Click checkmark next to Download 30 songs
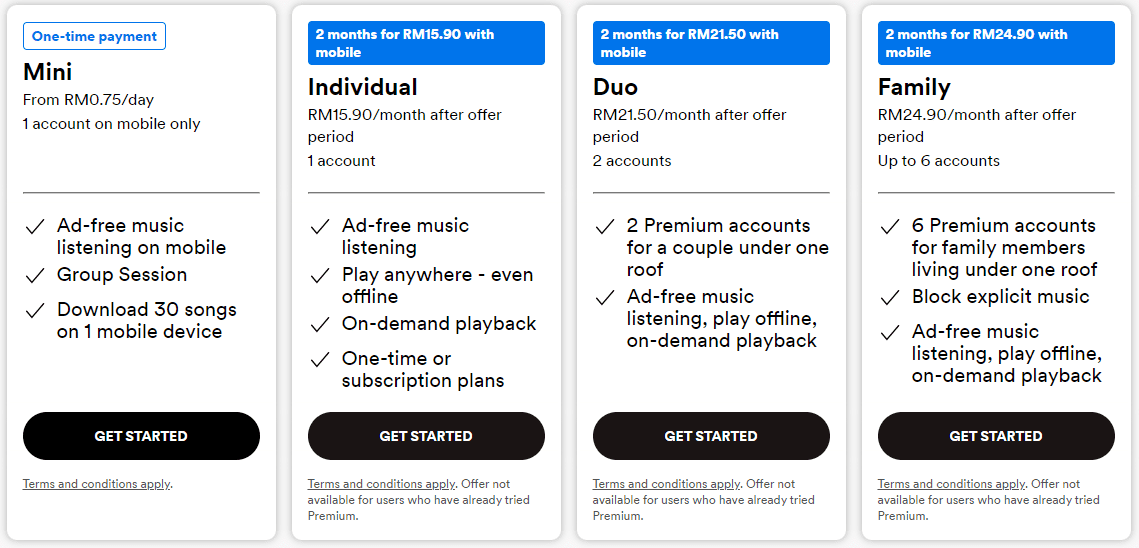 point(35,310)
